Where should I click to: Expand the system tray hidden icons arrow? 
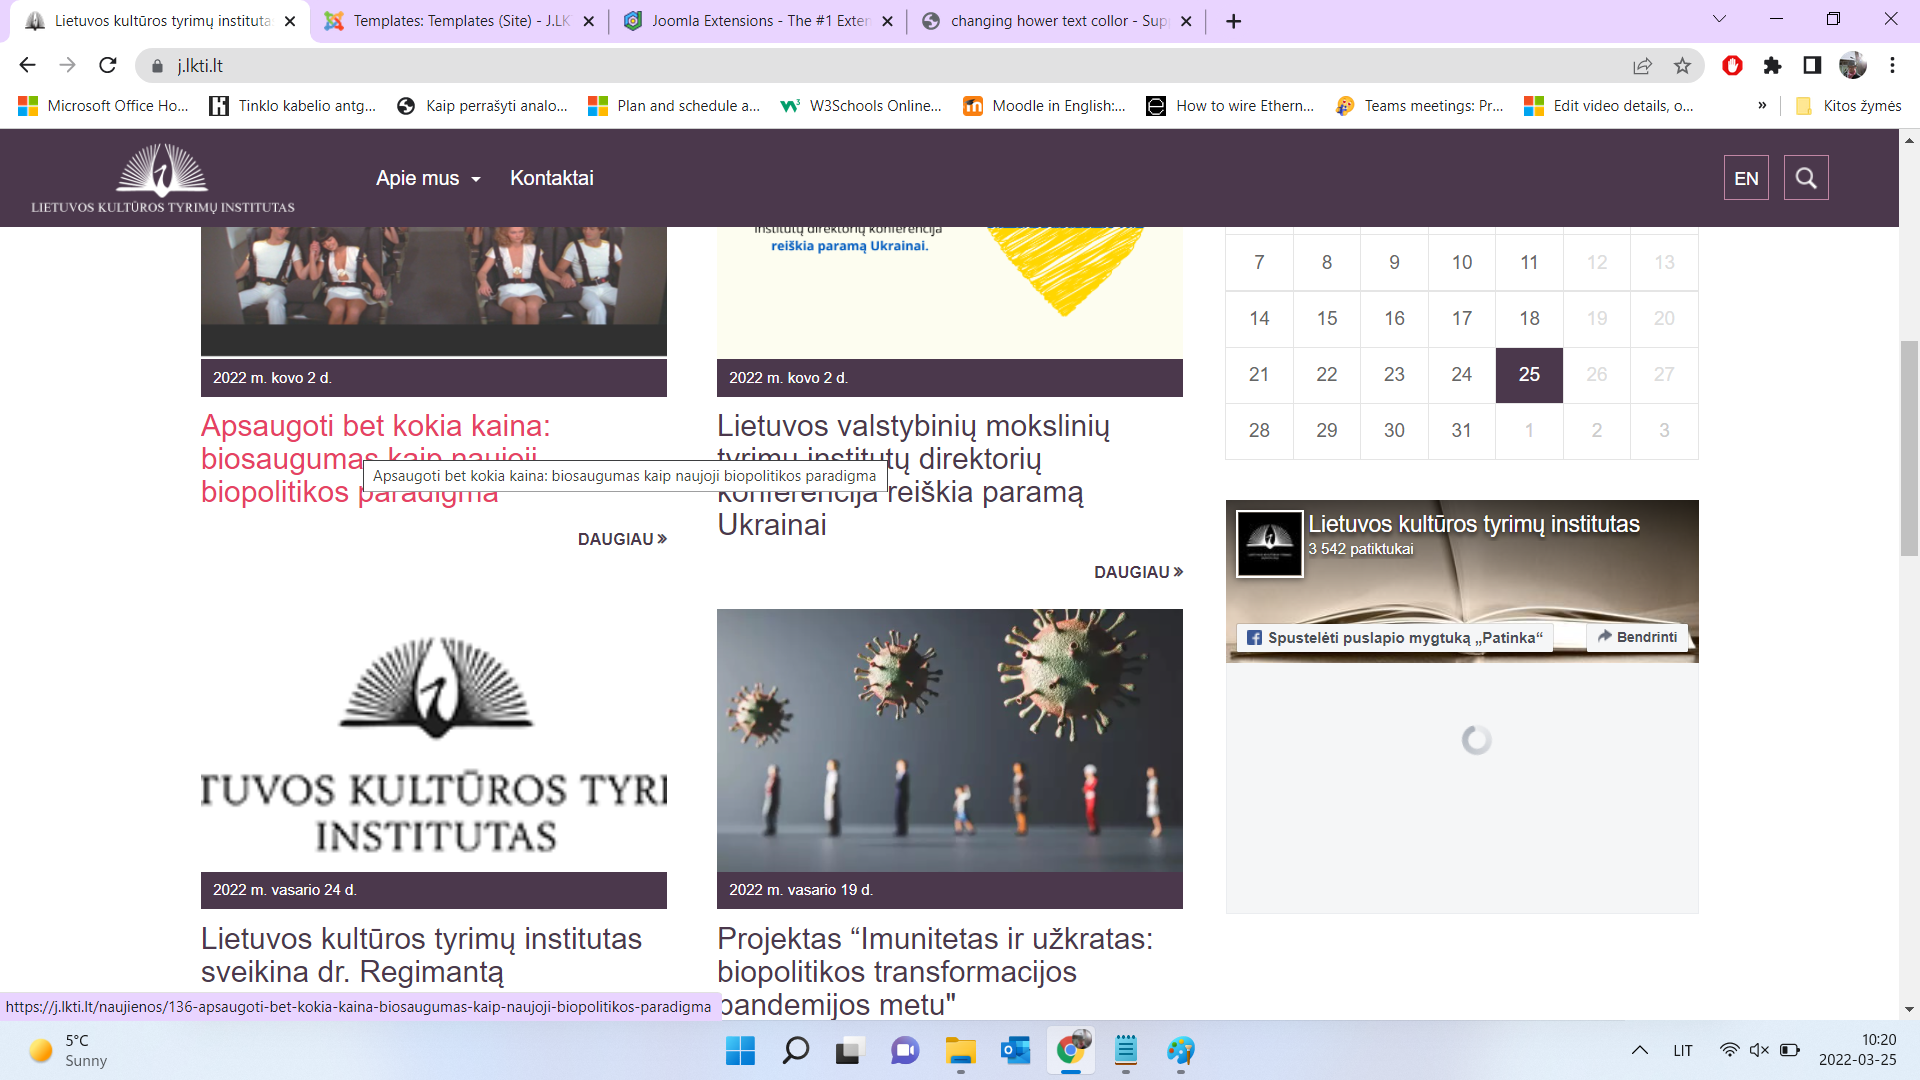point(1640,1050)
